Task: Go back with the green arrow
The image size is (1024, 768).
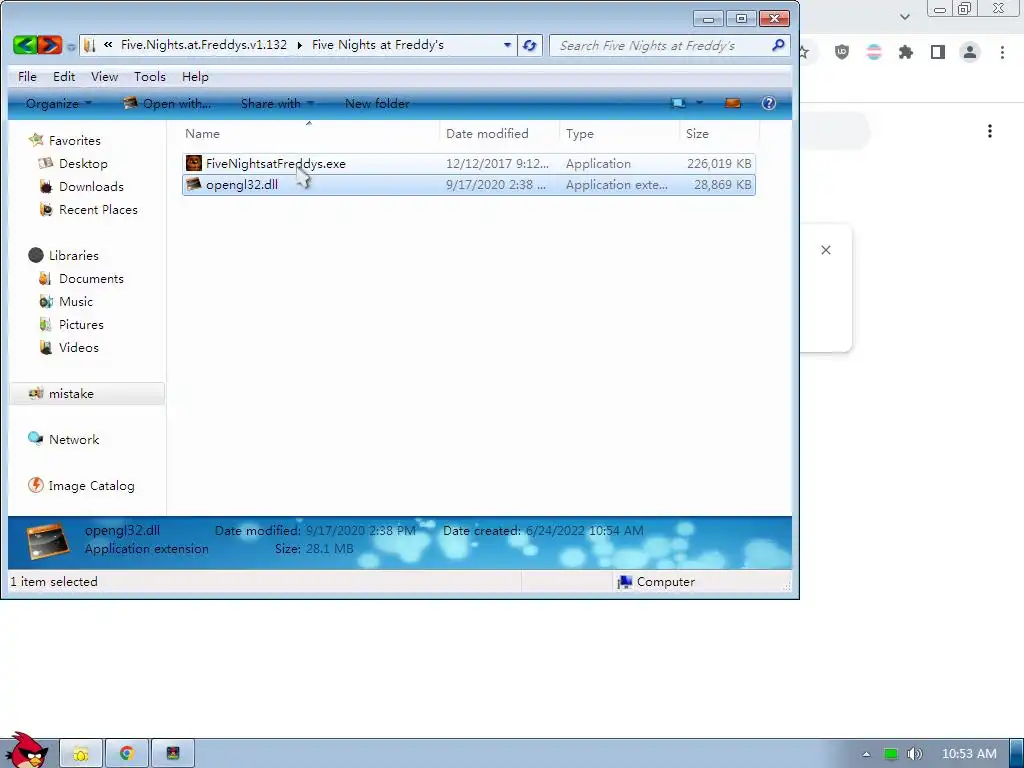Action: tap(25, 44)
